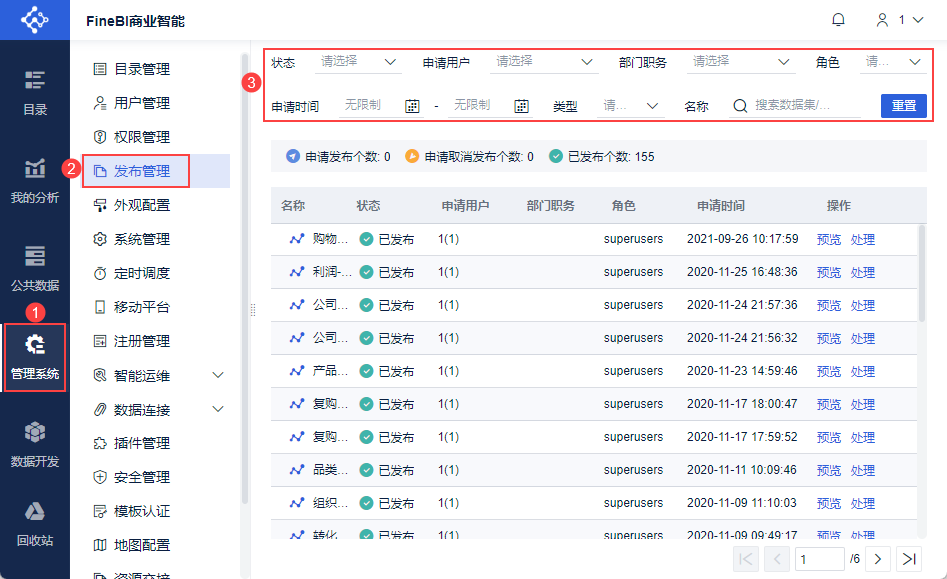Click the chart icon of 购物 row
The image size is (947, 579).
pyautogui.click(x=297, y=239)
